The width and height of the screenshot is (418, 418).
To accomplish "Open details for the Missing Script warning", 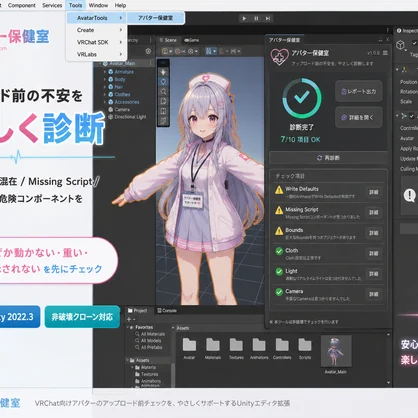I will pyautogui.click(x=374, y=213).
